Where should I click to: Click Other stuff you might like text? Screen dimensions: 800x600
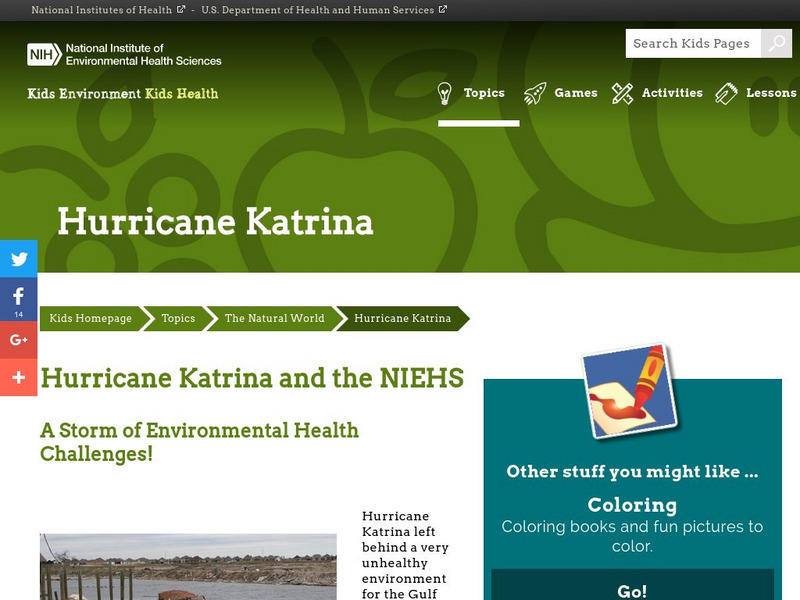tap(632, 471)
